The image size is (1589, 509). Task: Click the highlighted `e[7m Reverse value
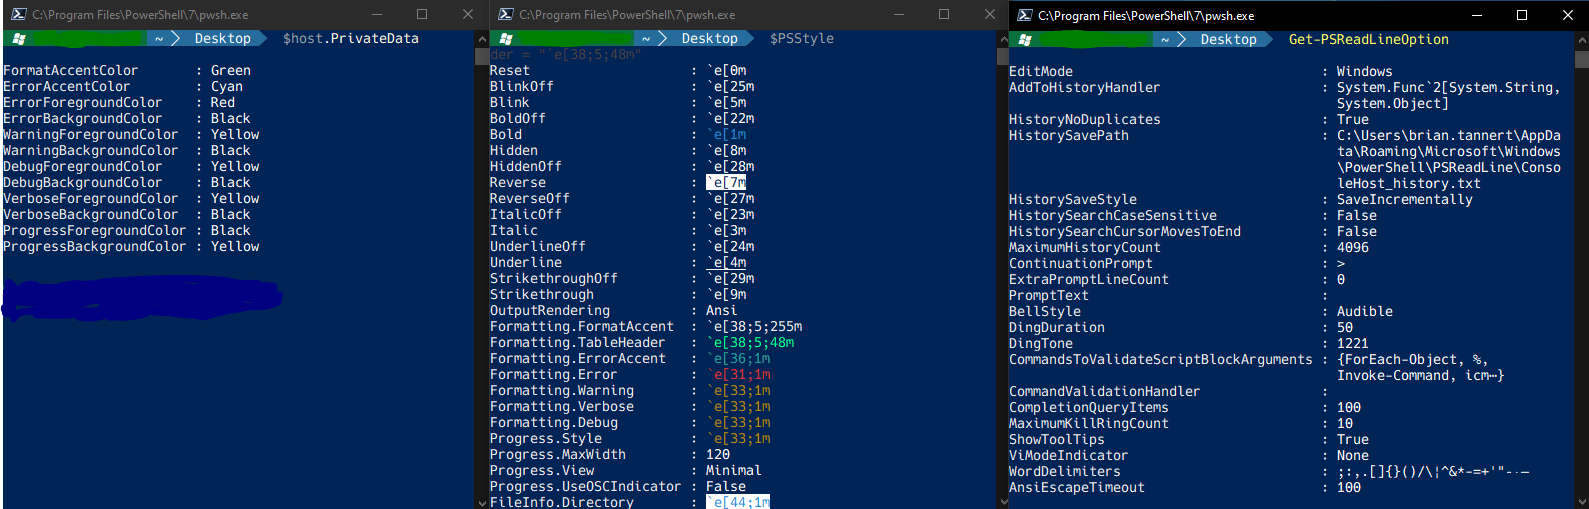click(x=726, y=183)
